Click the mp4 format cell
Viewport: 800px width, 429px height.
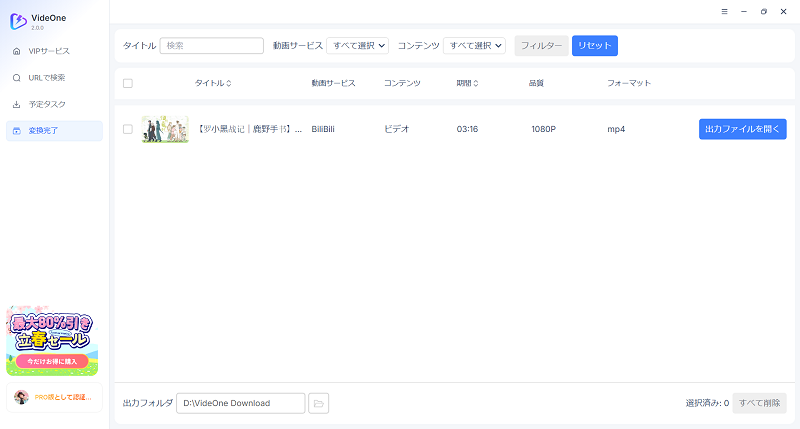616,129
